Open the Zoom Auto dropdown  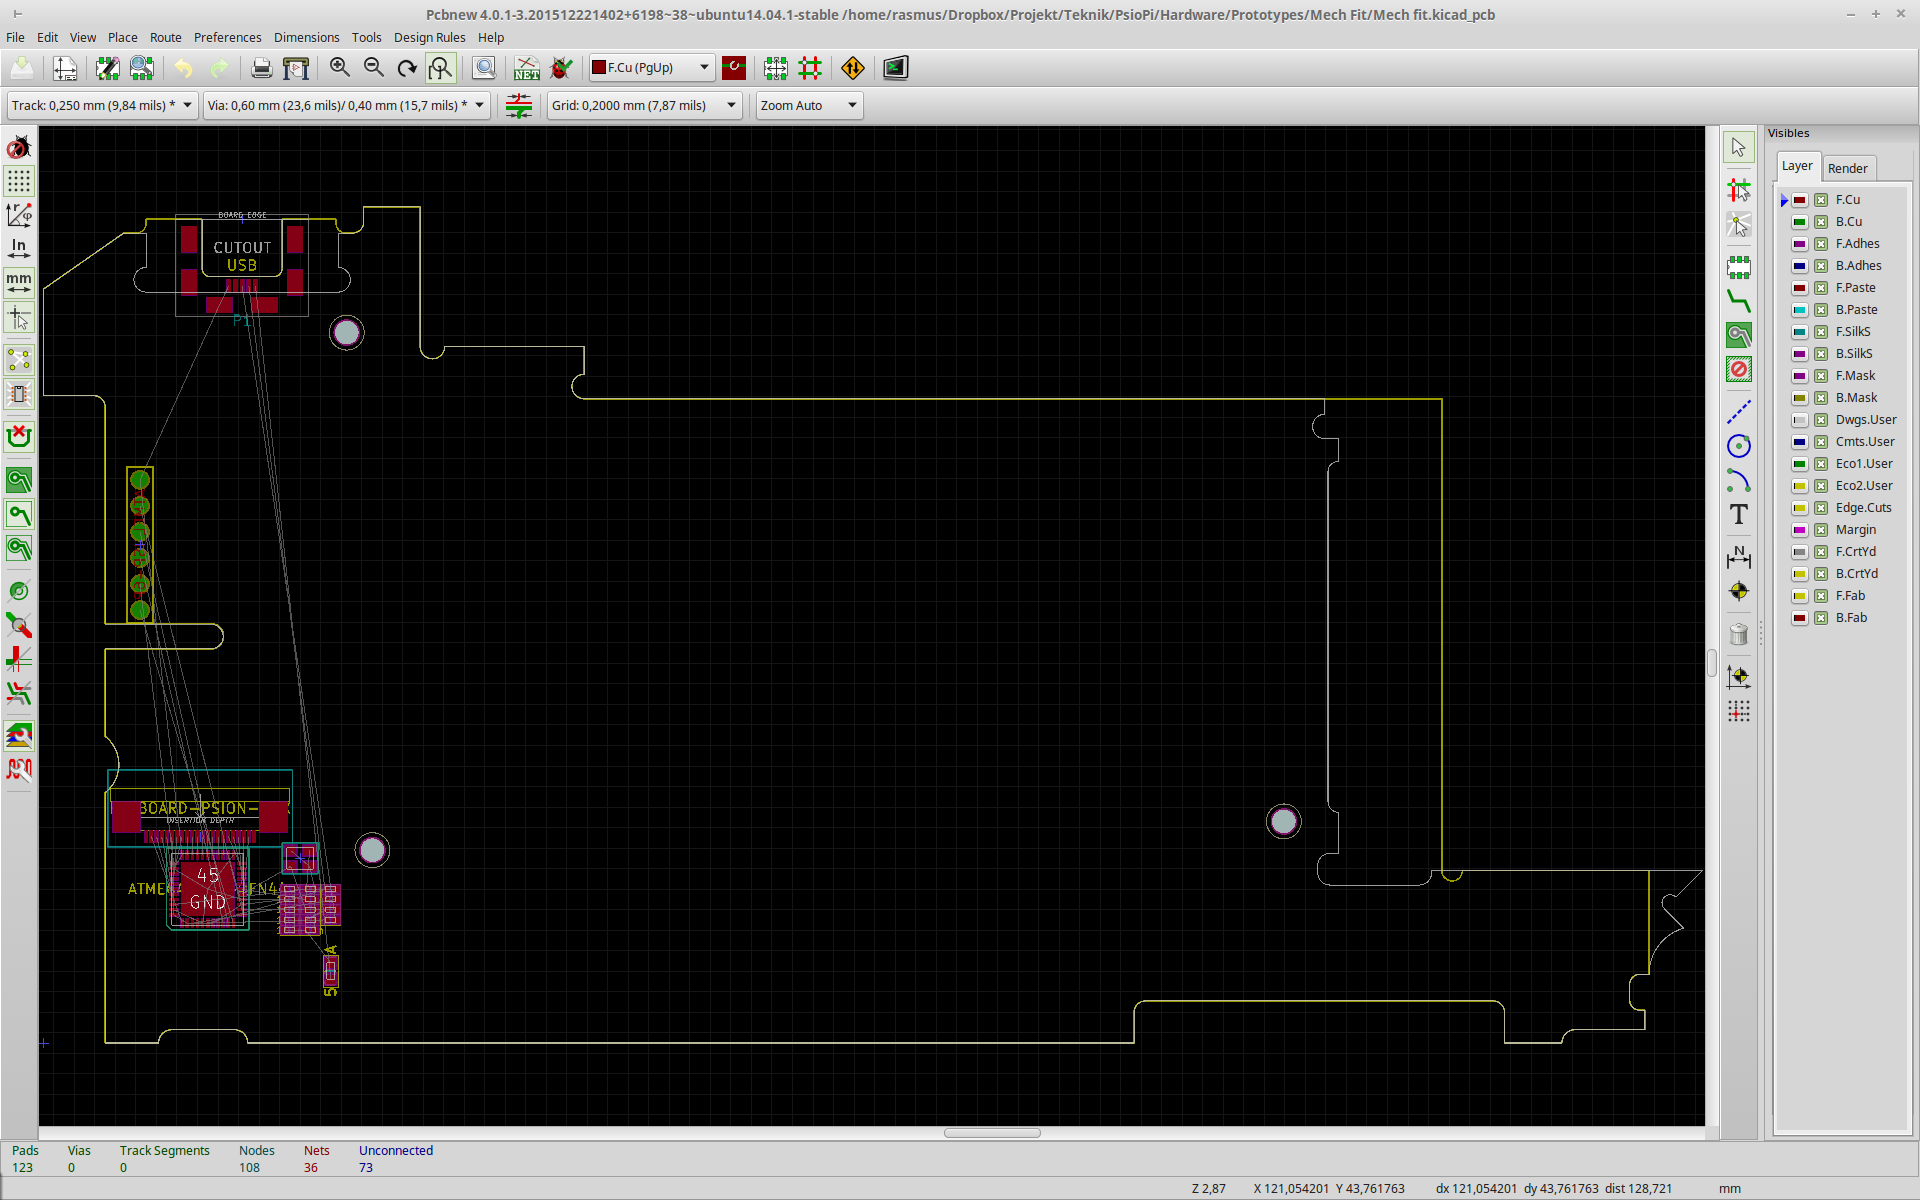pos(809,105)
